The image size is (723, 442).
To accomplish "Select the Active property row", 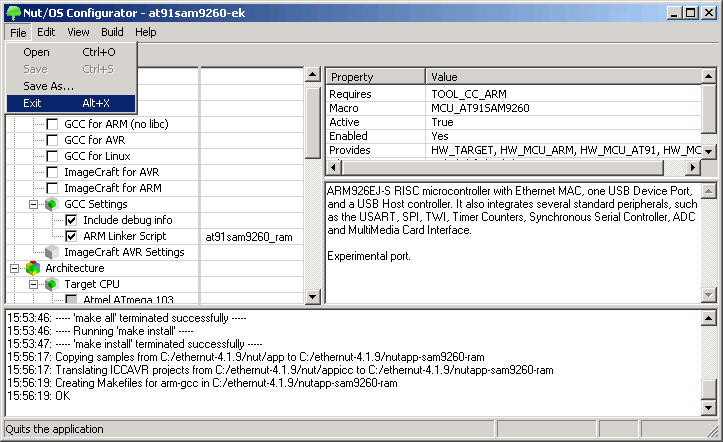I will (x=514, y=122).
